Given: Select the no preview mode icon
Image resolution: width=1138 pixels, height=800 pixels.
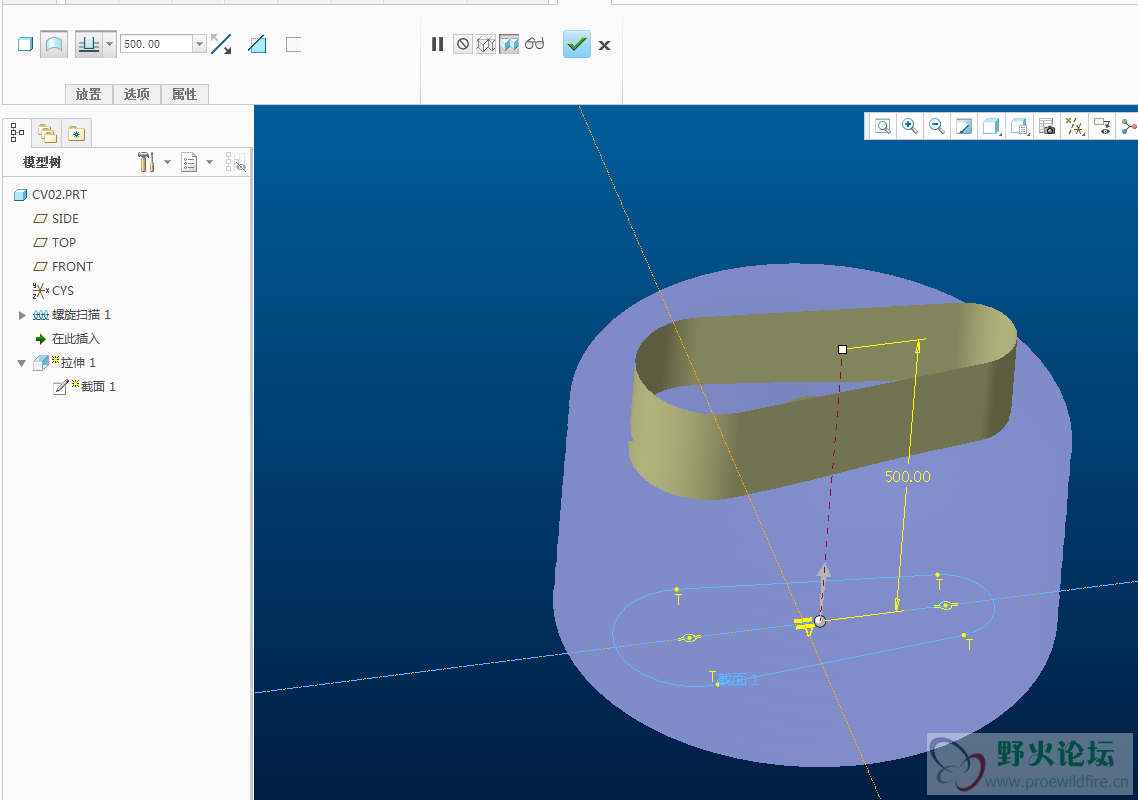Looking at the screenshot, I should click(462, 44).
